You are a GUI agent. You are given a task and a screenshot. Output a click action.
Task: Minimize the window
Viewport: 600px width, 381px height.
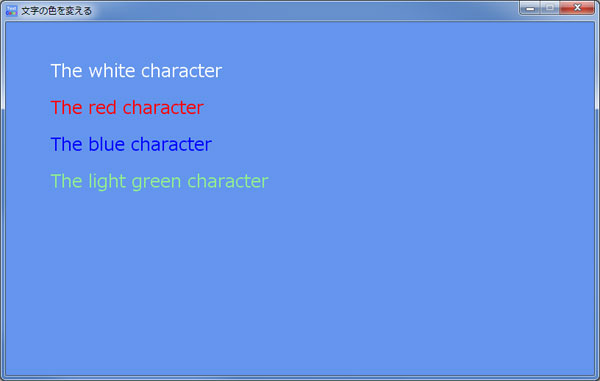tap(530, 8)
